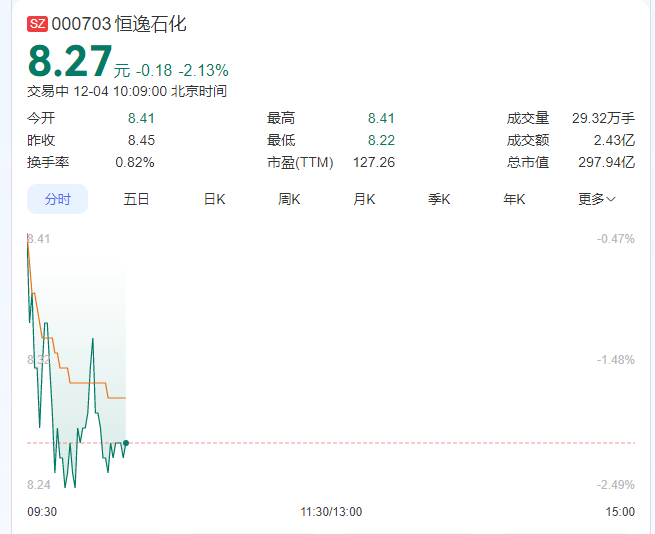Click the 成交量 volume figure
This screenshot has height=534, width=655.
[x=603, y=118]
